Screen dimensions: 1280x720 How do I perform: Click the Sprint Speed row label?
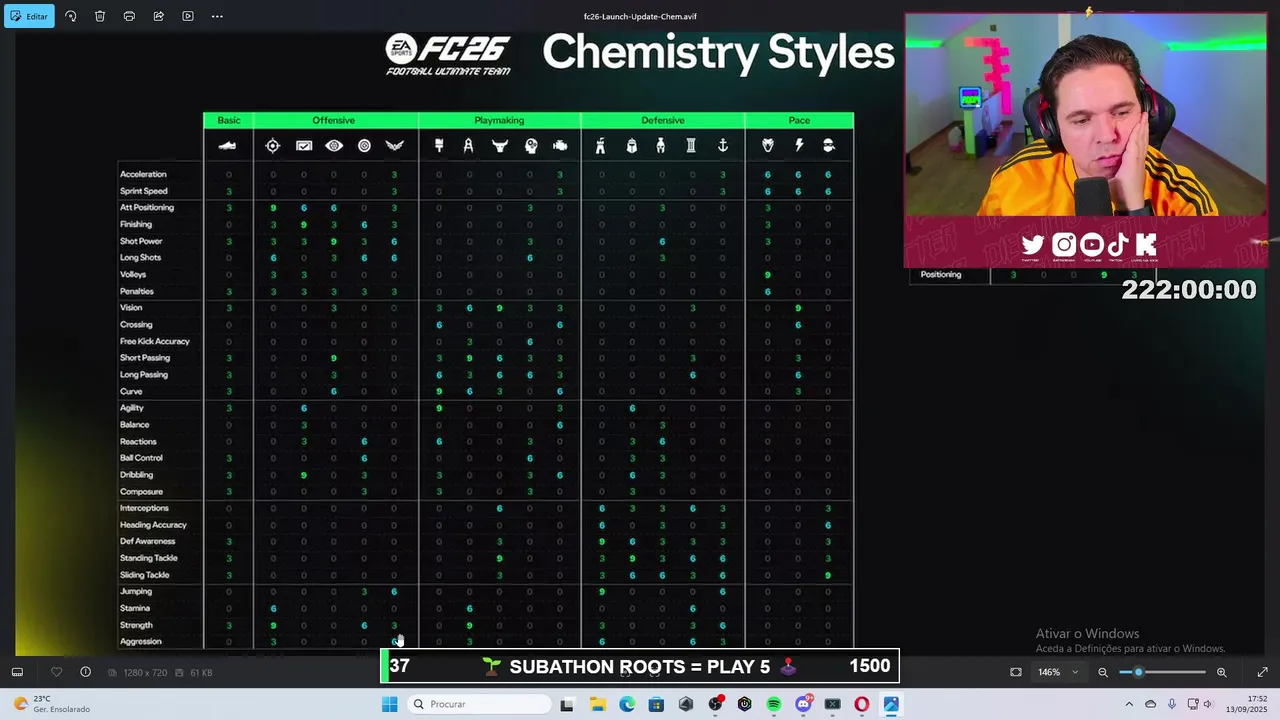[x=143, y=191]
